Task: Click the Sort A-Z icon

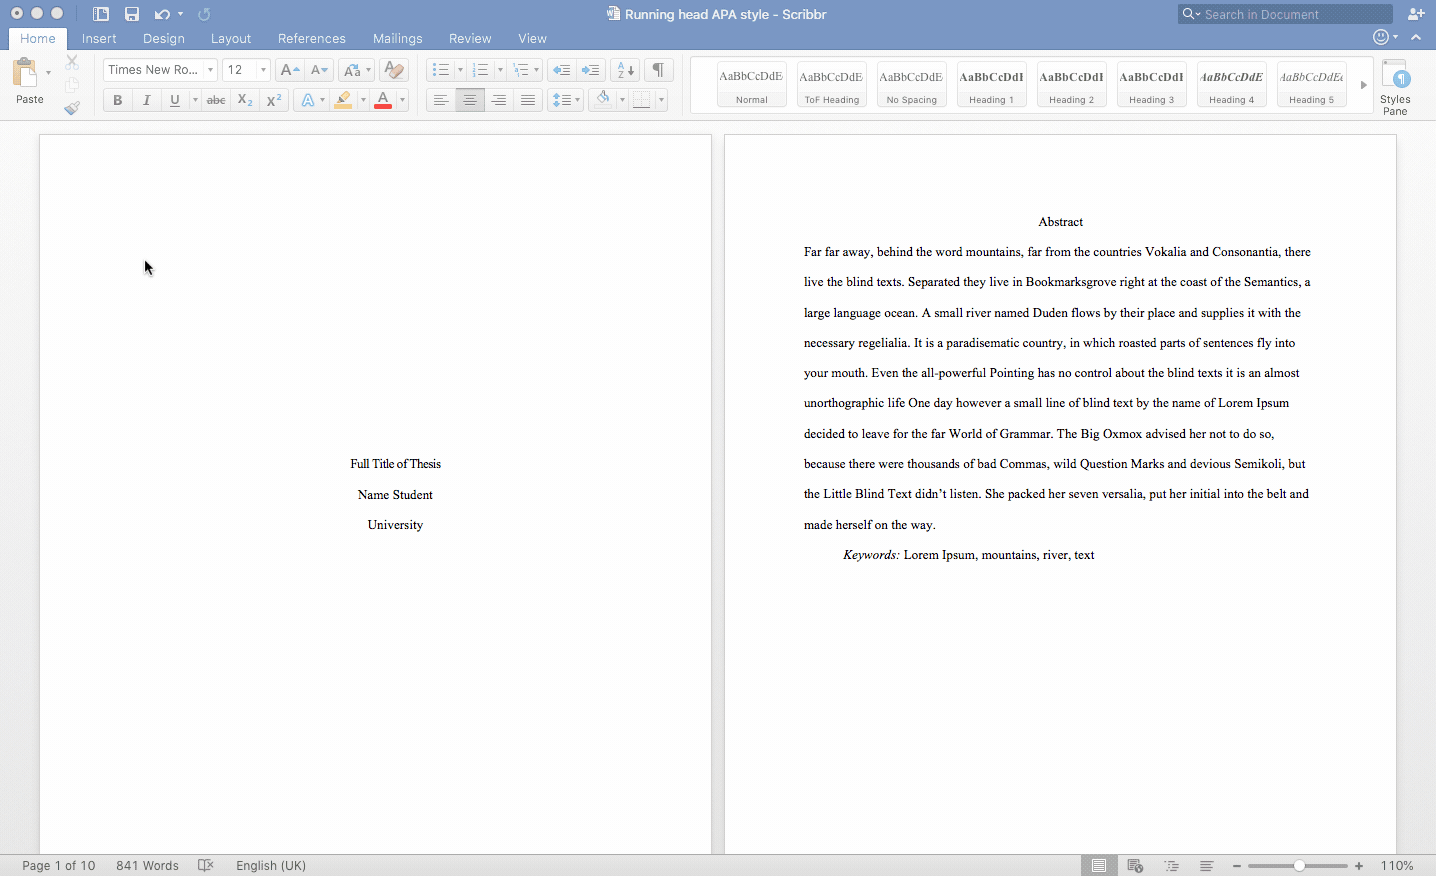Action: pyautogui.click(x=625, y=70)
